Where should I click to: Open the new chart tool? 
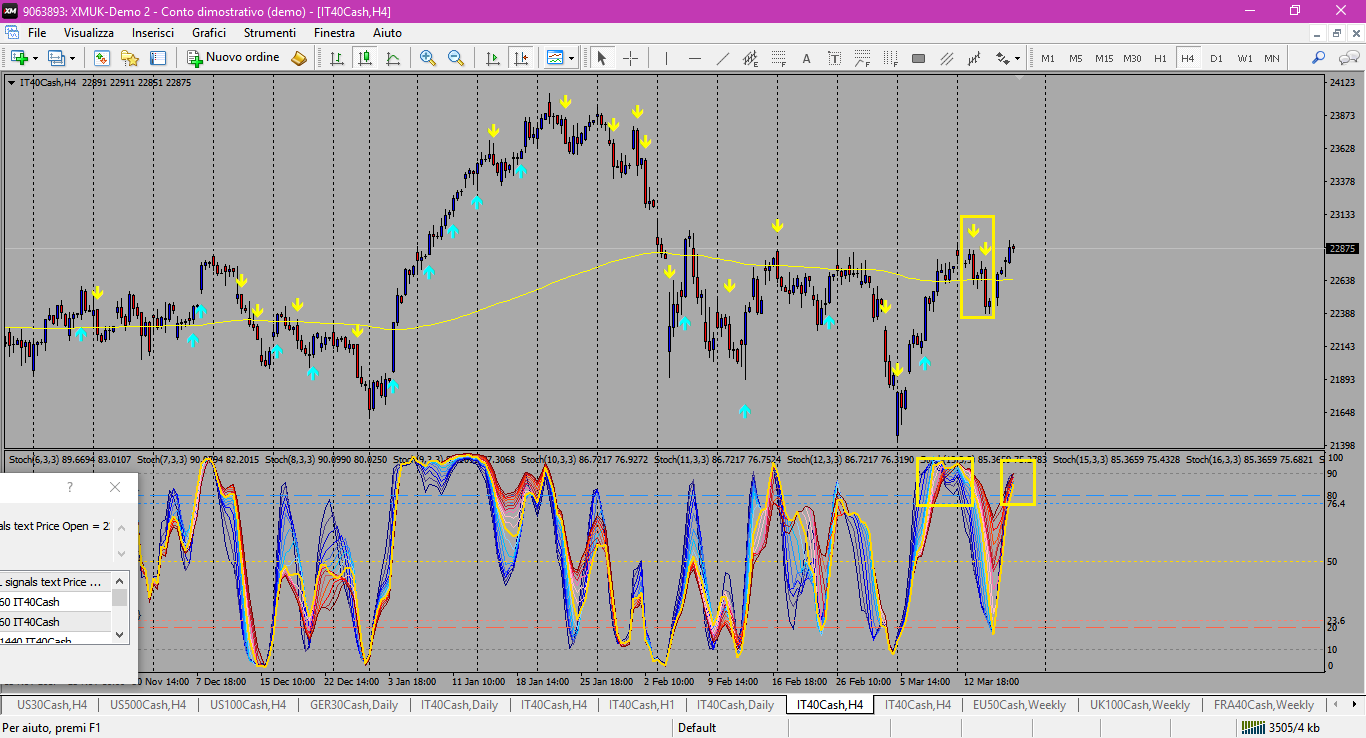point(18,58)
